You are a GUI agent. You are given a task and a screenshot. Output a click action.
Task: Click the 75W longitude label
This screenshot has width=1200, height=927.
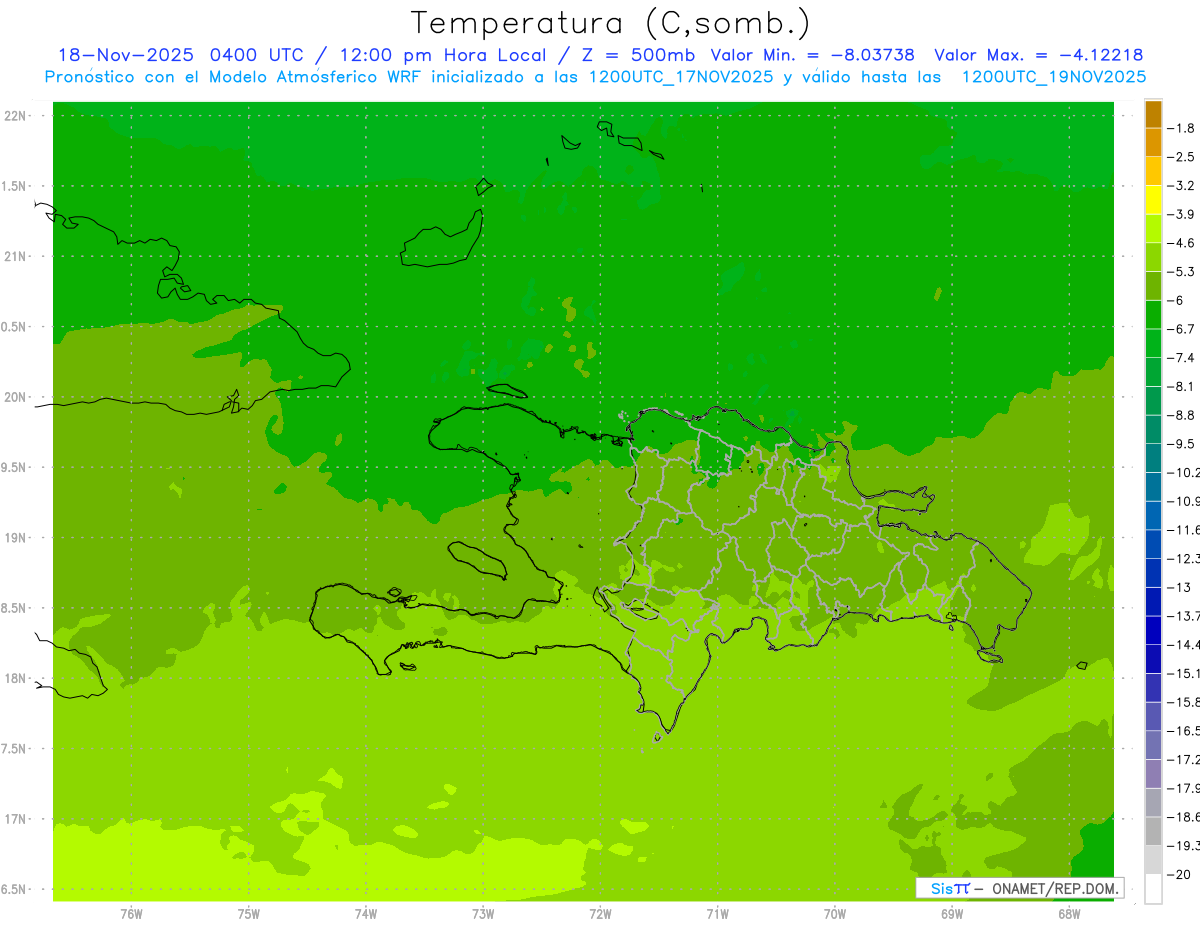pos(248,913)
